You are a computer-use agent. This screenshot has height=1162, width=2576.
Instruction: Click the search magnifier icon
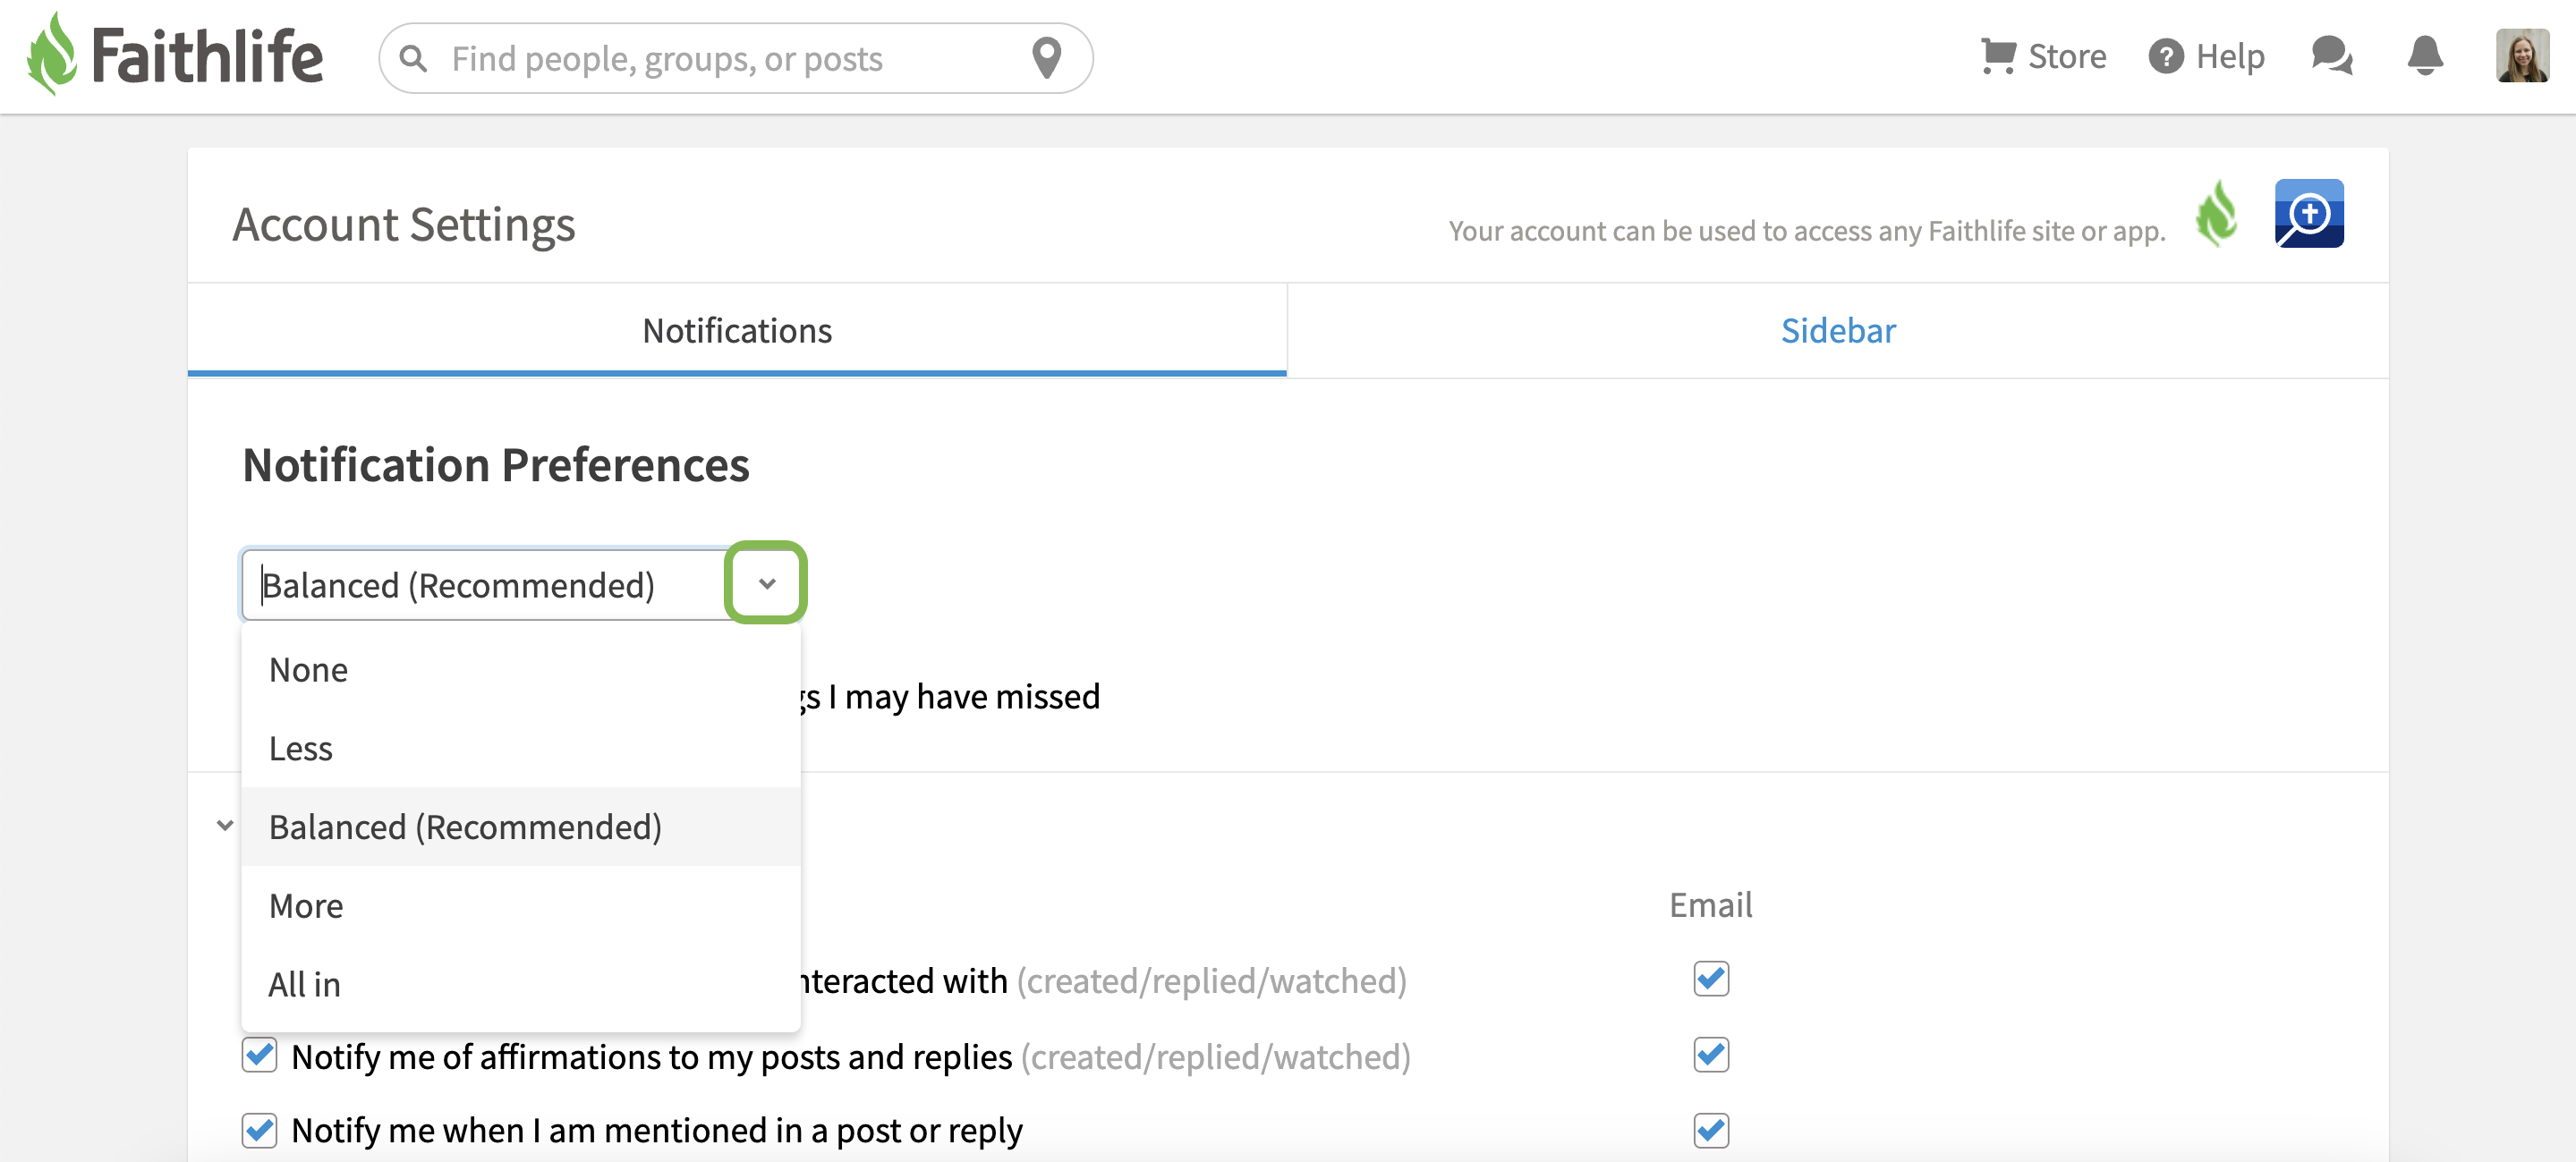click(x=413, y=59)
